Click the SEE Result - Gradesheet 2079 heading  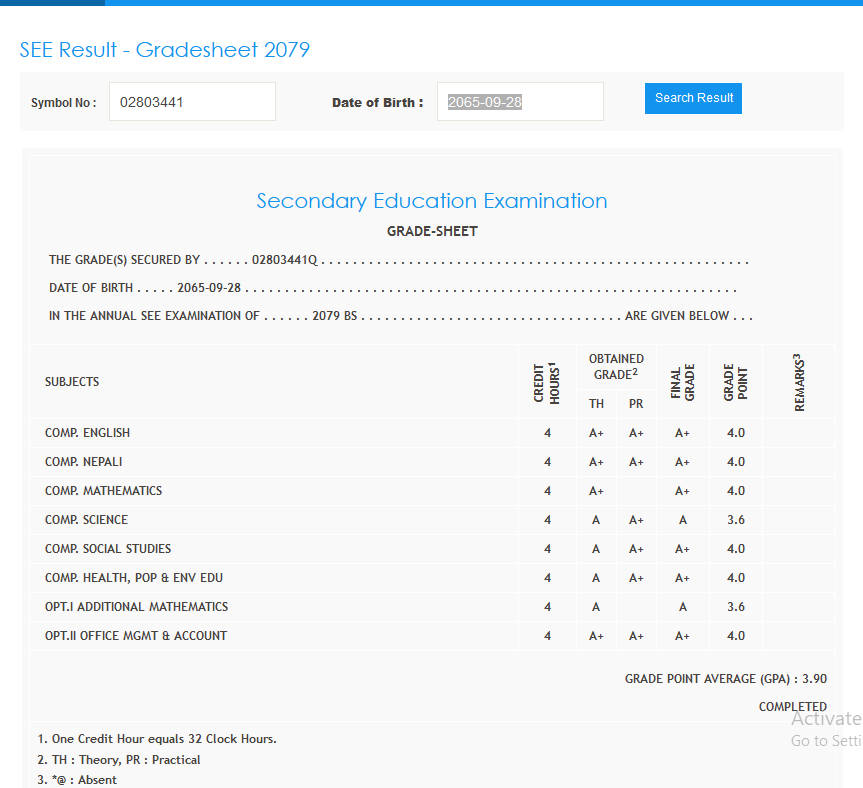(165, 50)
